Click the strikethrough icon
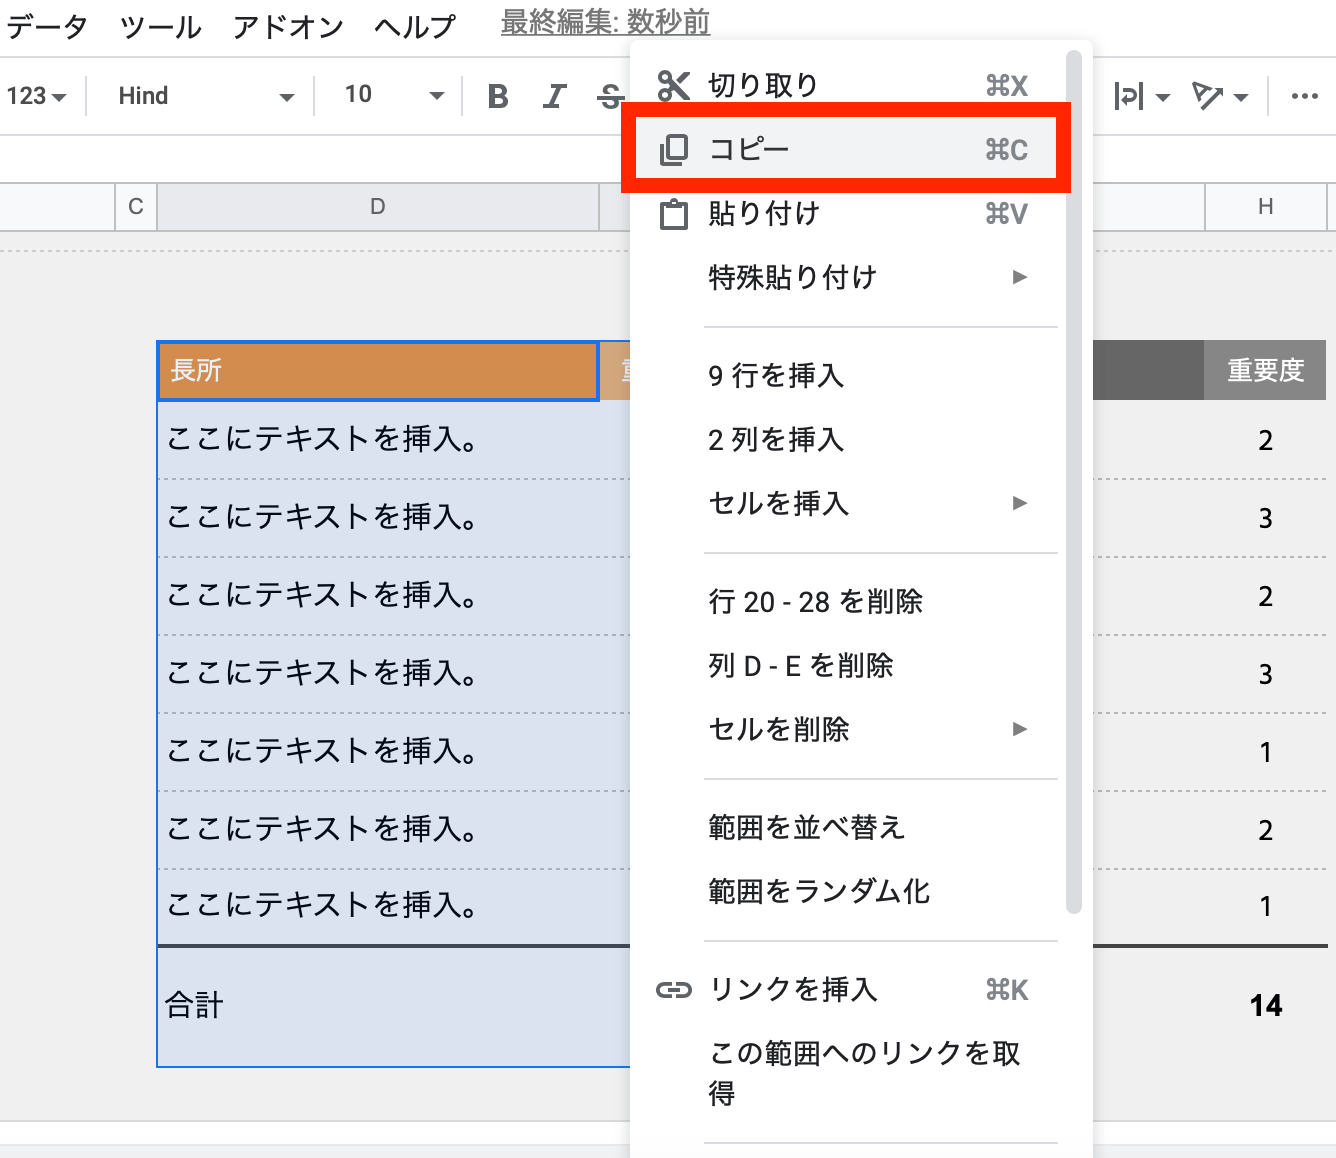The image size is (1336, 1158). (x=609, y=97)
